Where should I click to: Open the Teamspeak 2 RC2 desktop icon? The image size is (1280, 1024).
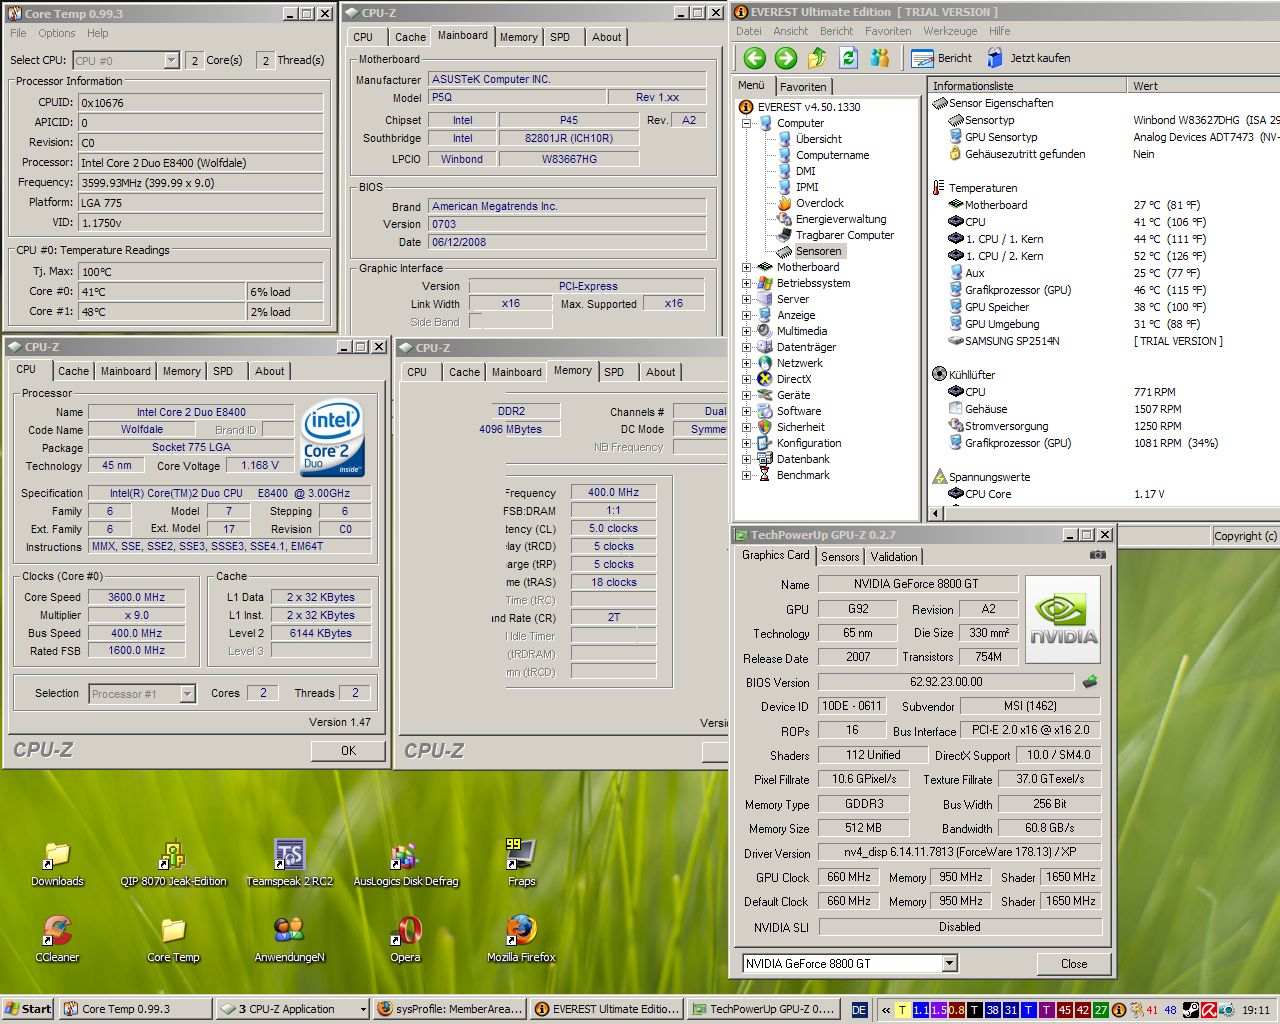(x=289, y=864)
